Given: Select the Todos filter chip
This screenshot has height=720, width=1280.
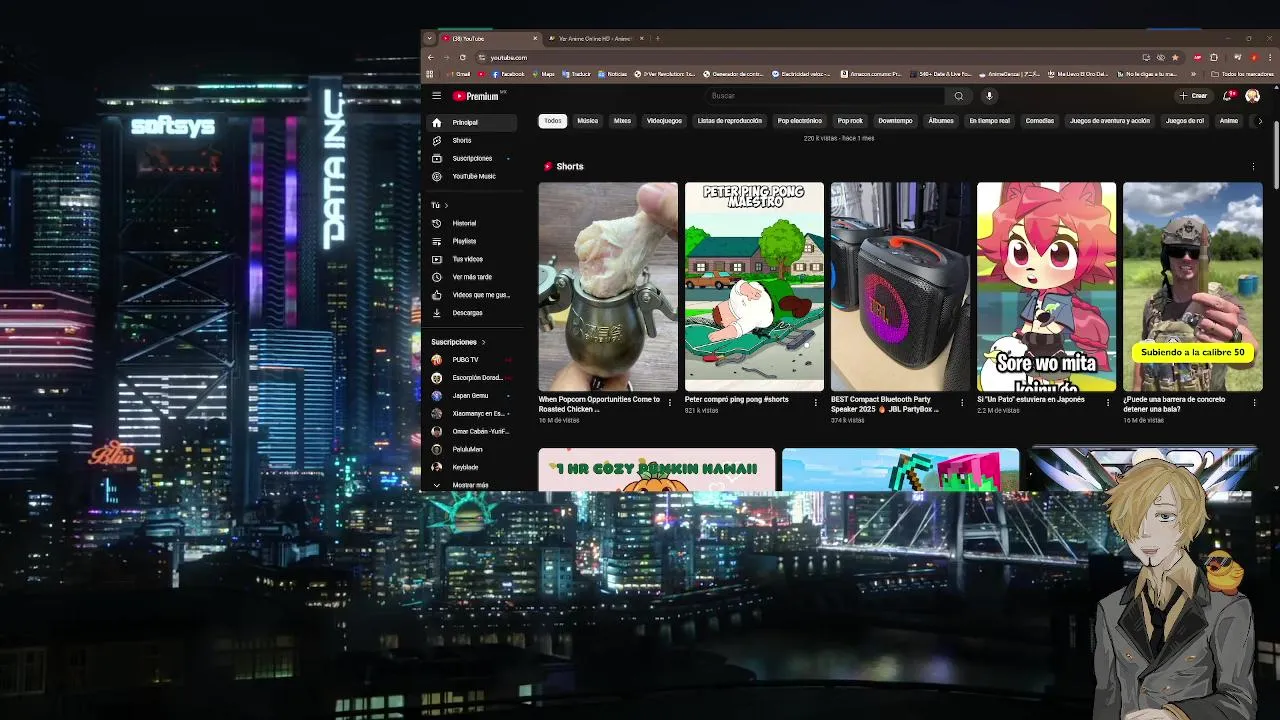Looking at the screenshot, I should [x=553, y=121].
